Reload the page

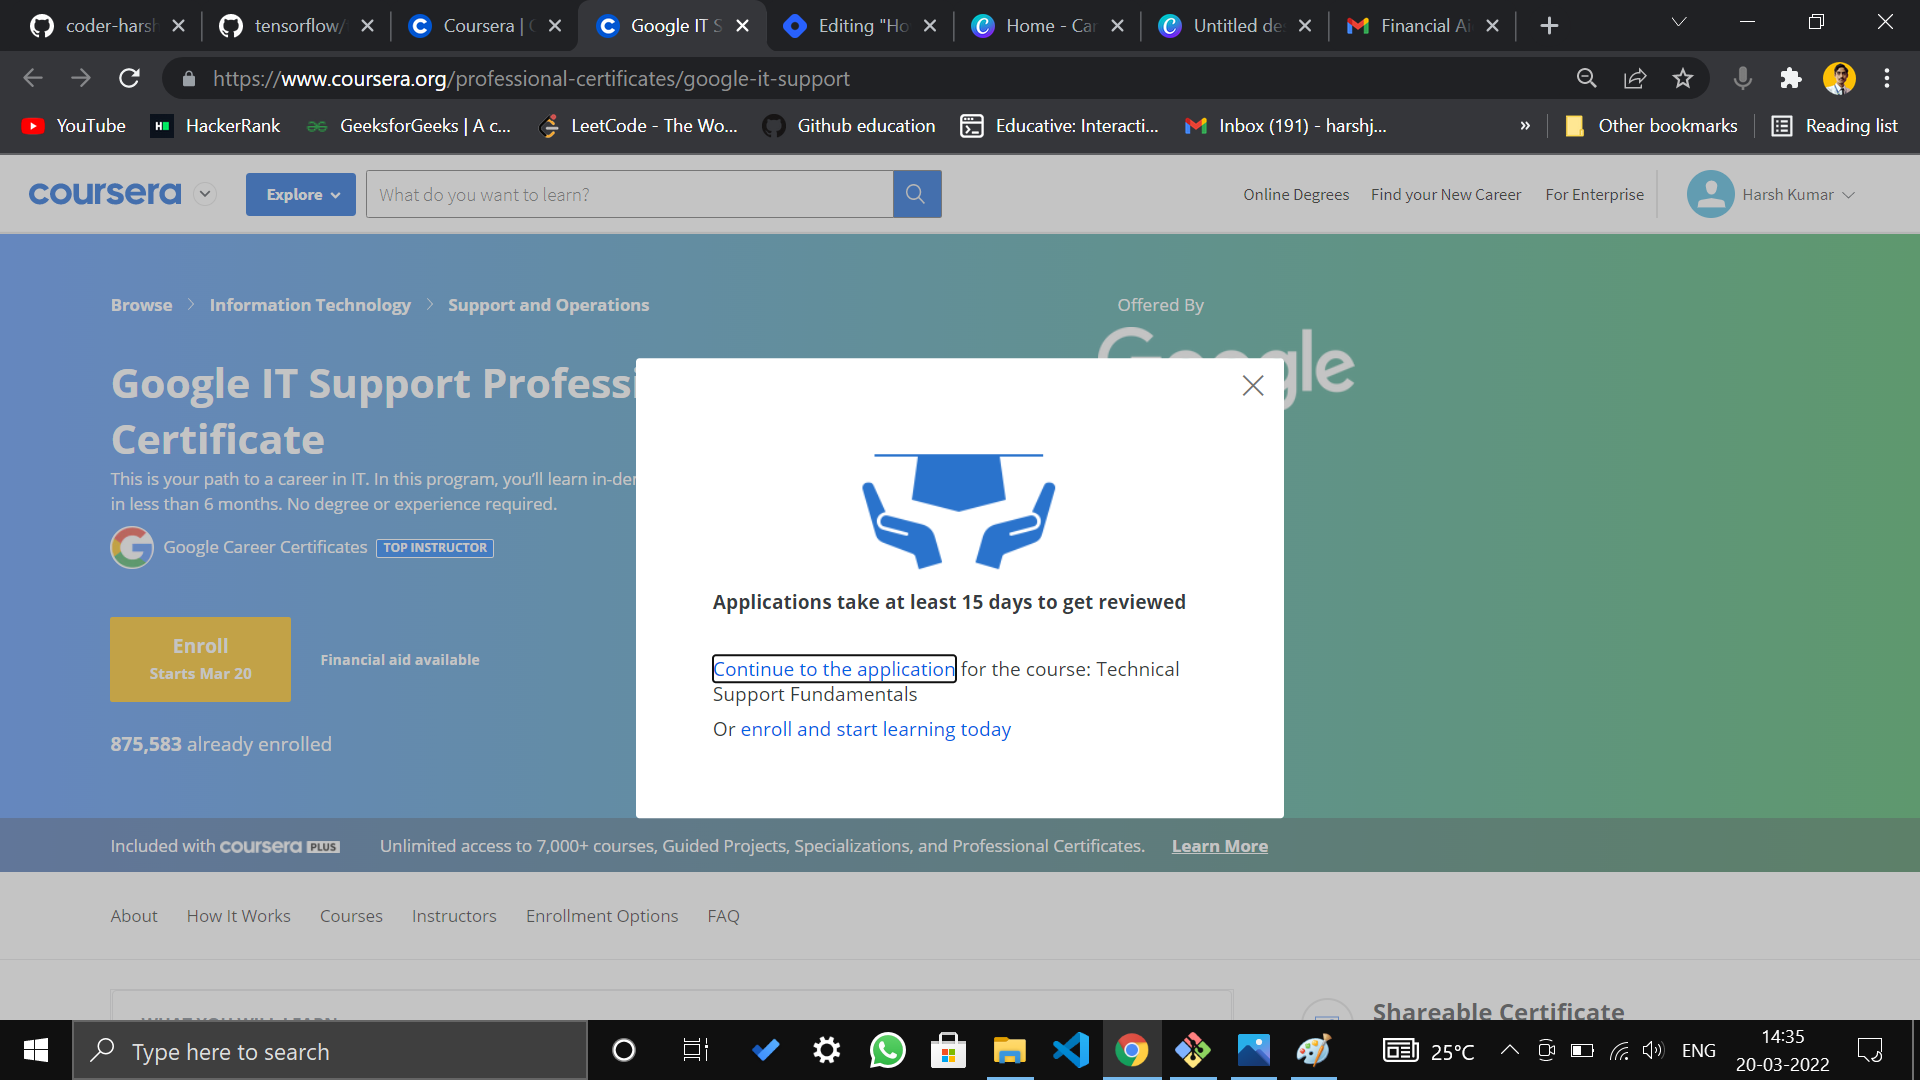pos(129,78)
